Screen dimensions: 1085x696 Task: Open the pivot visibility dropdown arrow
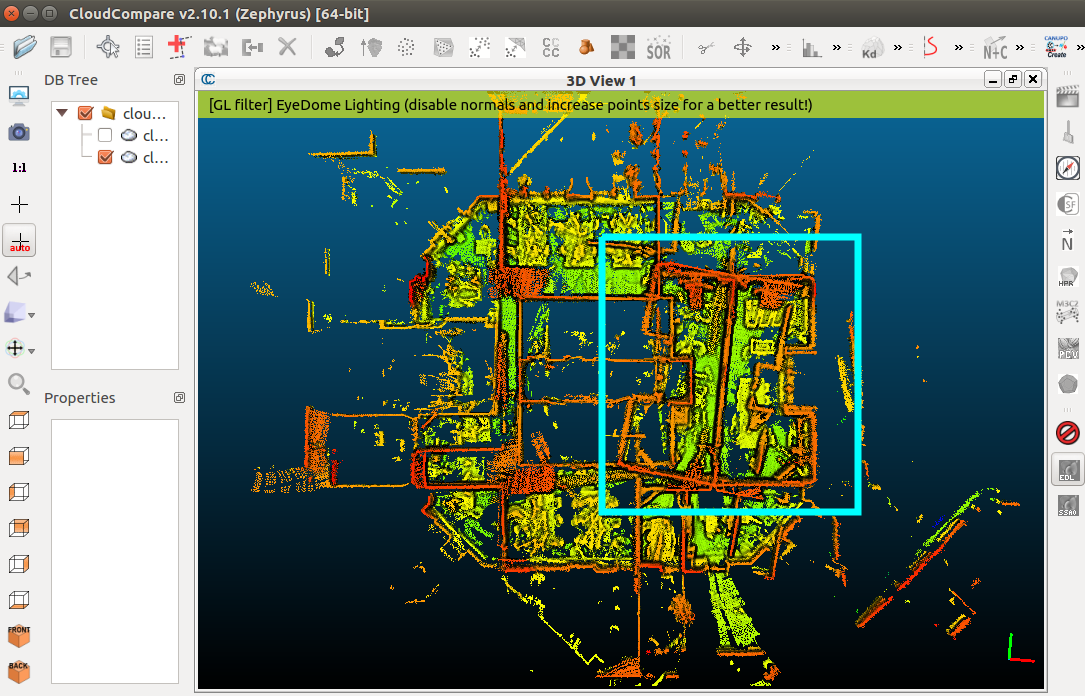[32, 351]
